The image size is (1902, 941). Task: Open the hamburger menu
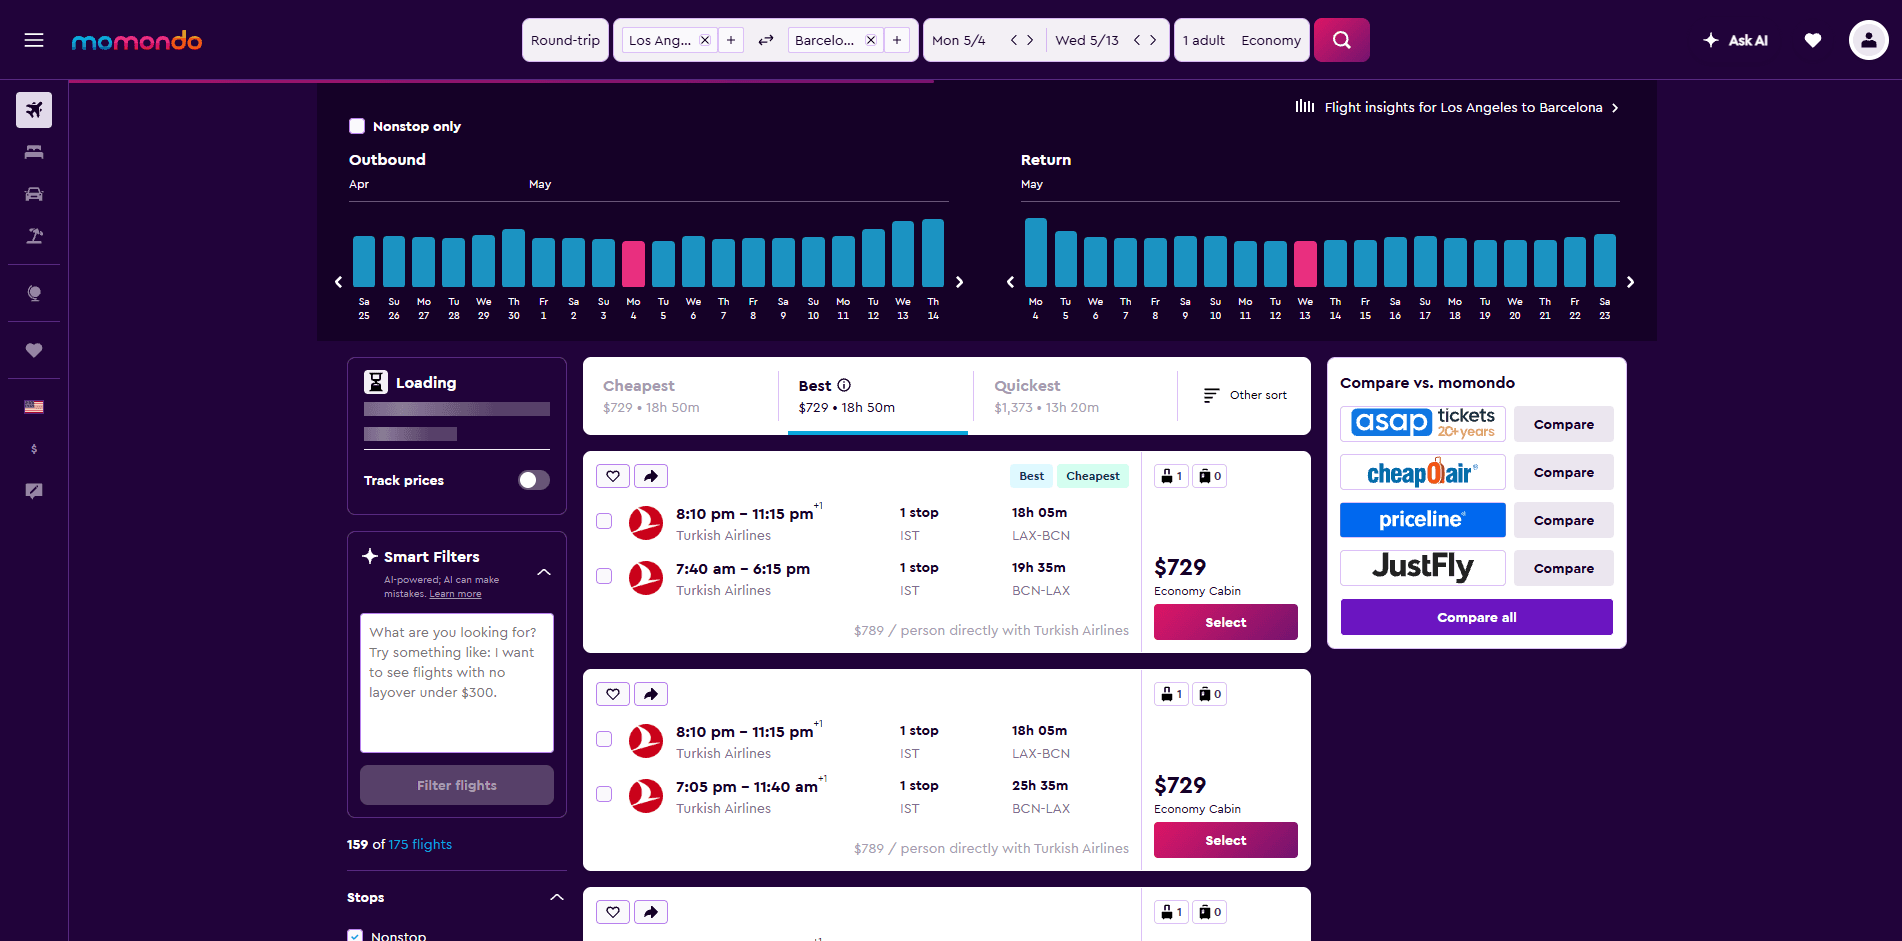33,40
